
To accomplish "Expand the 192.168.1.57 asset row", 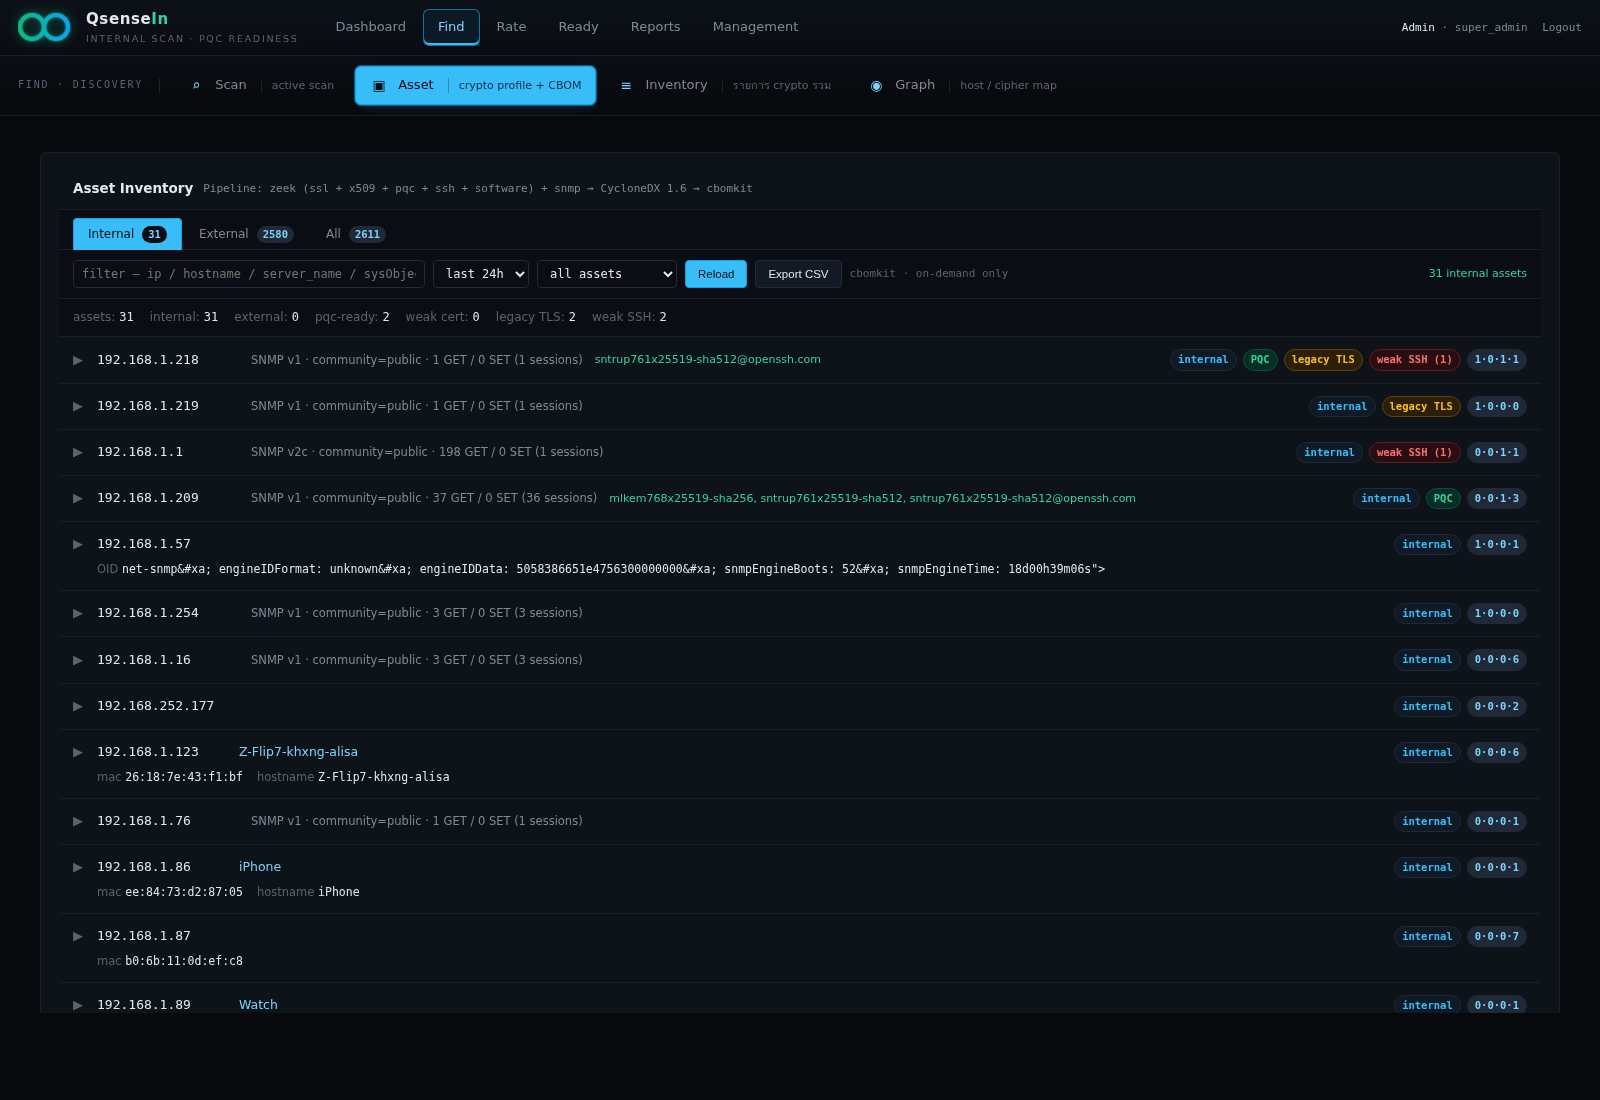I will [78, 544].
